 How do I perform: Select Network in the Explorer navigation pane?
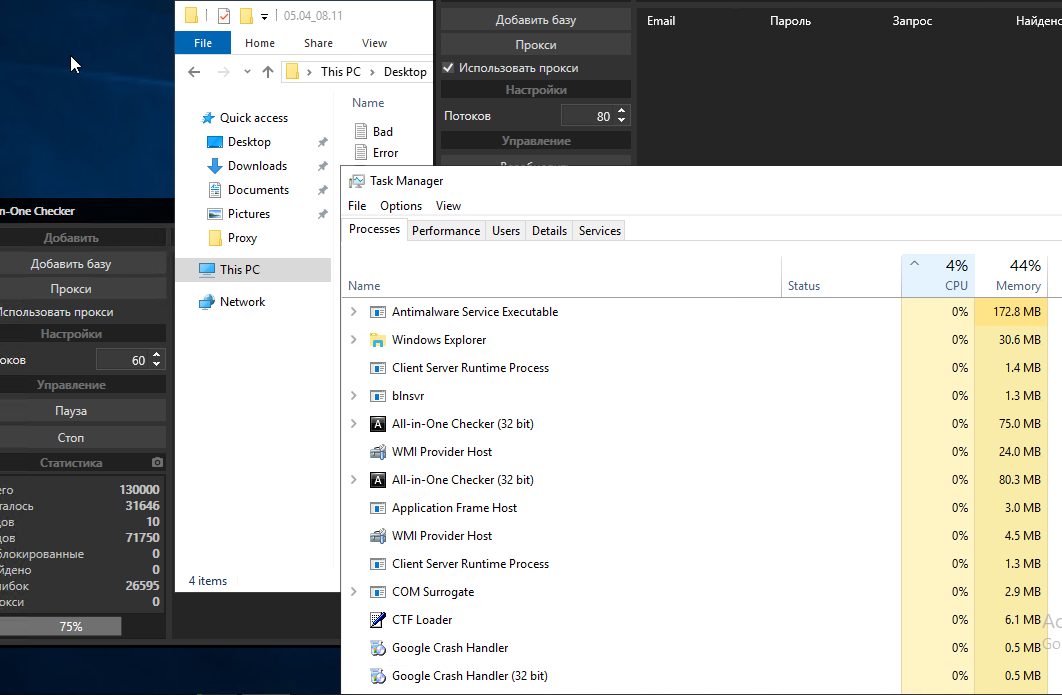[242, 302]
